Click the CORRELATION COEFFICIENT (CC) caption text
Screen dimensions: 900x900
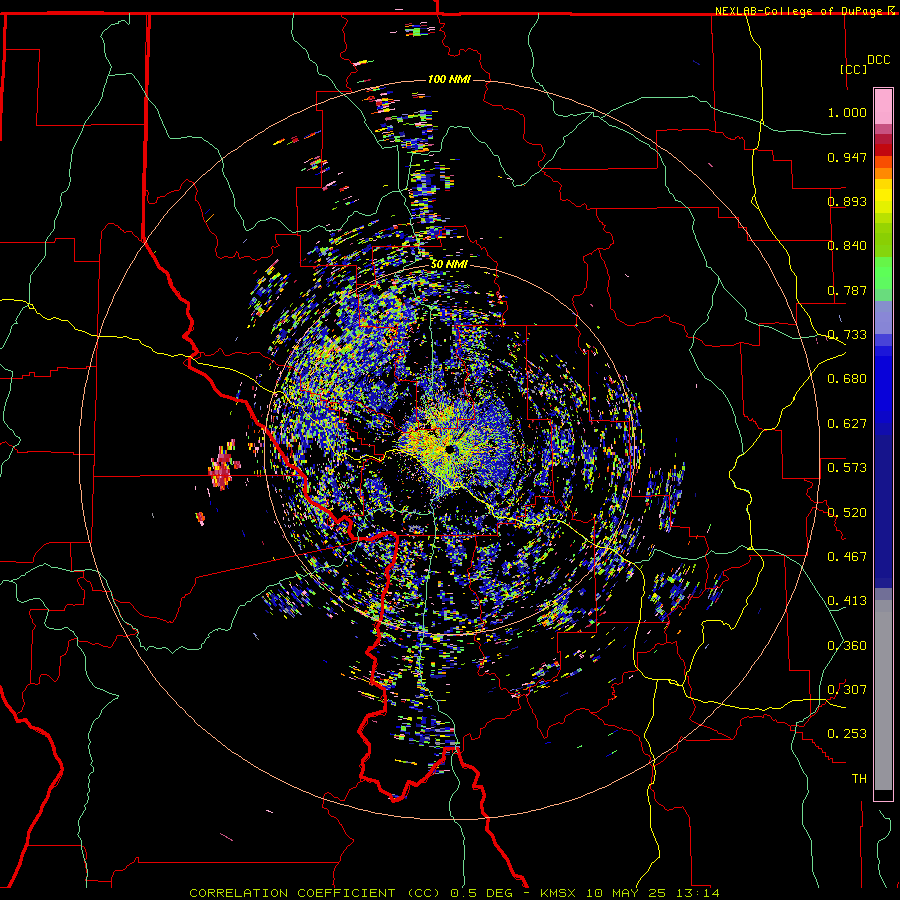[x=314, y=893]
